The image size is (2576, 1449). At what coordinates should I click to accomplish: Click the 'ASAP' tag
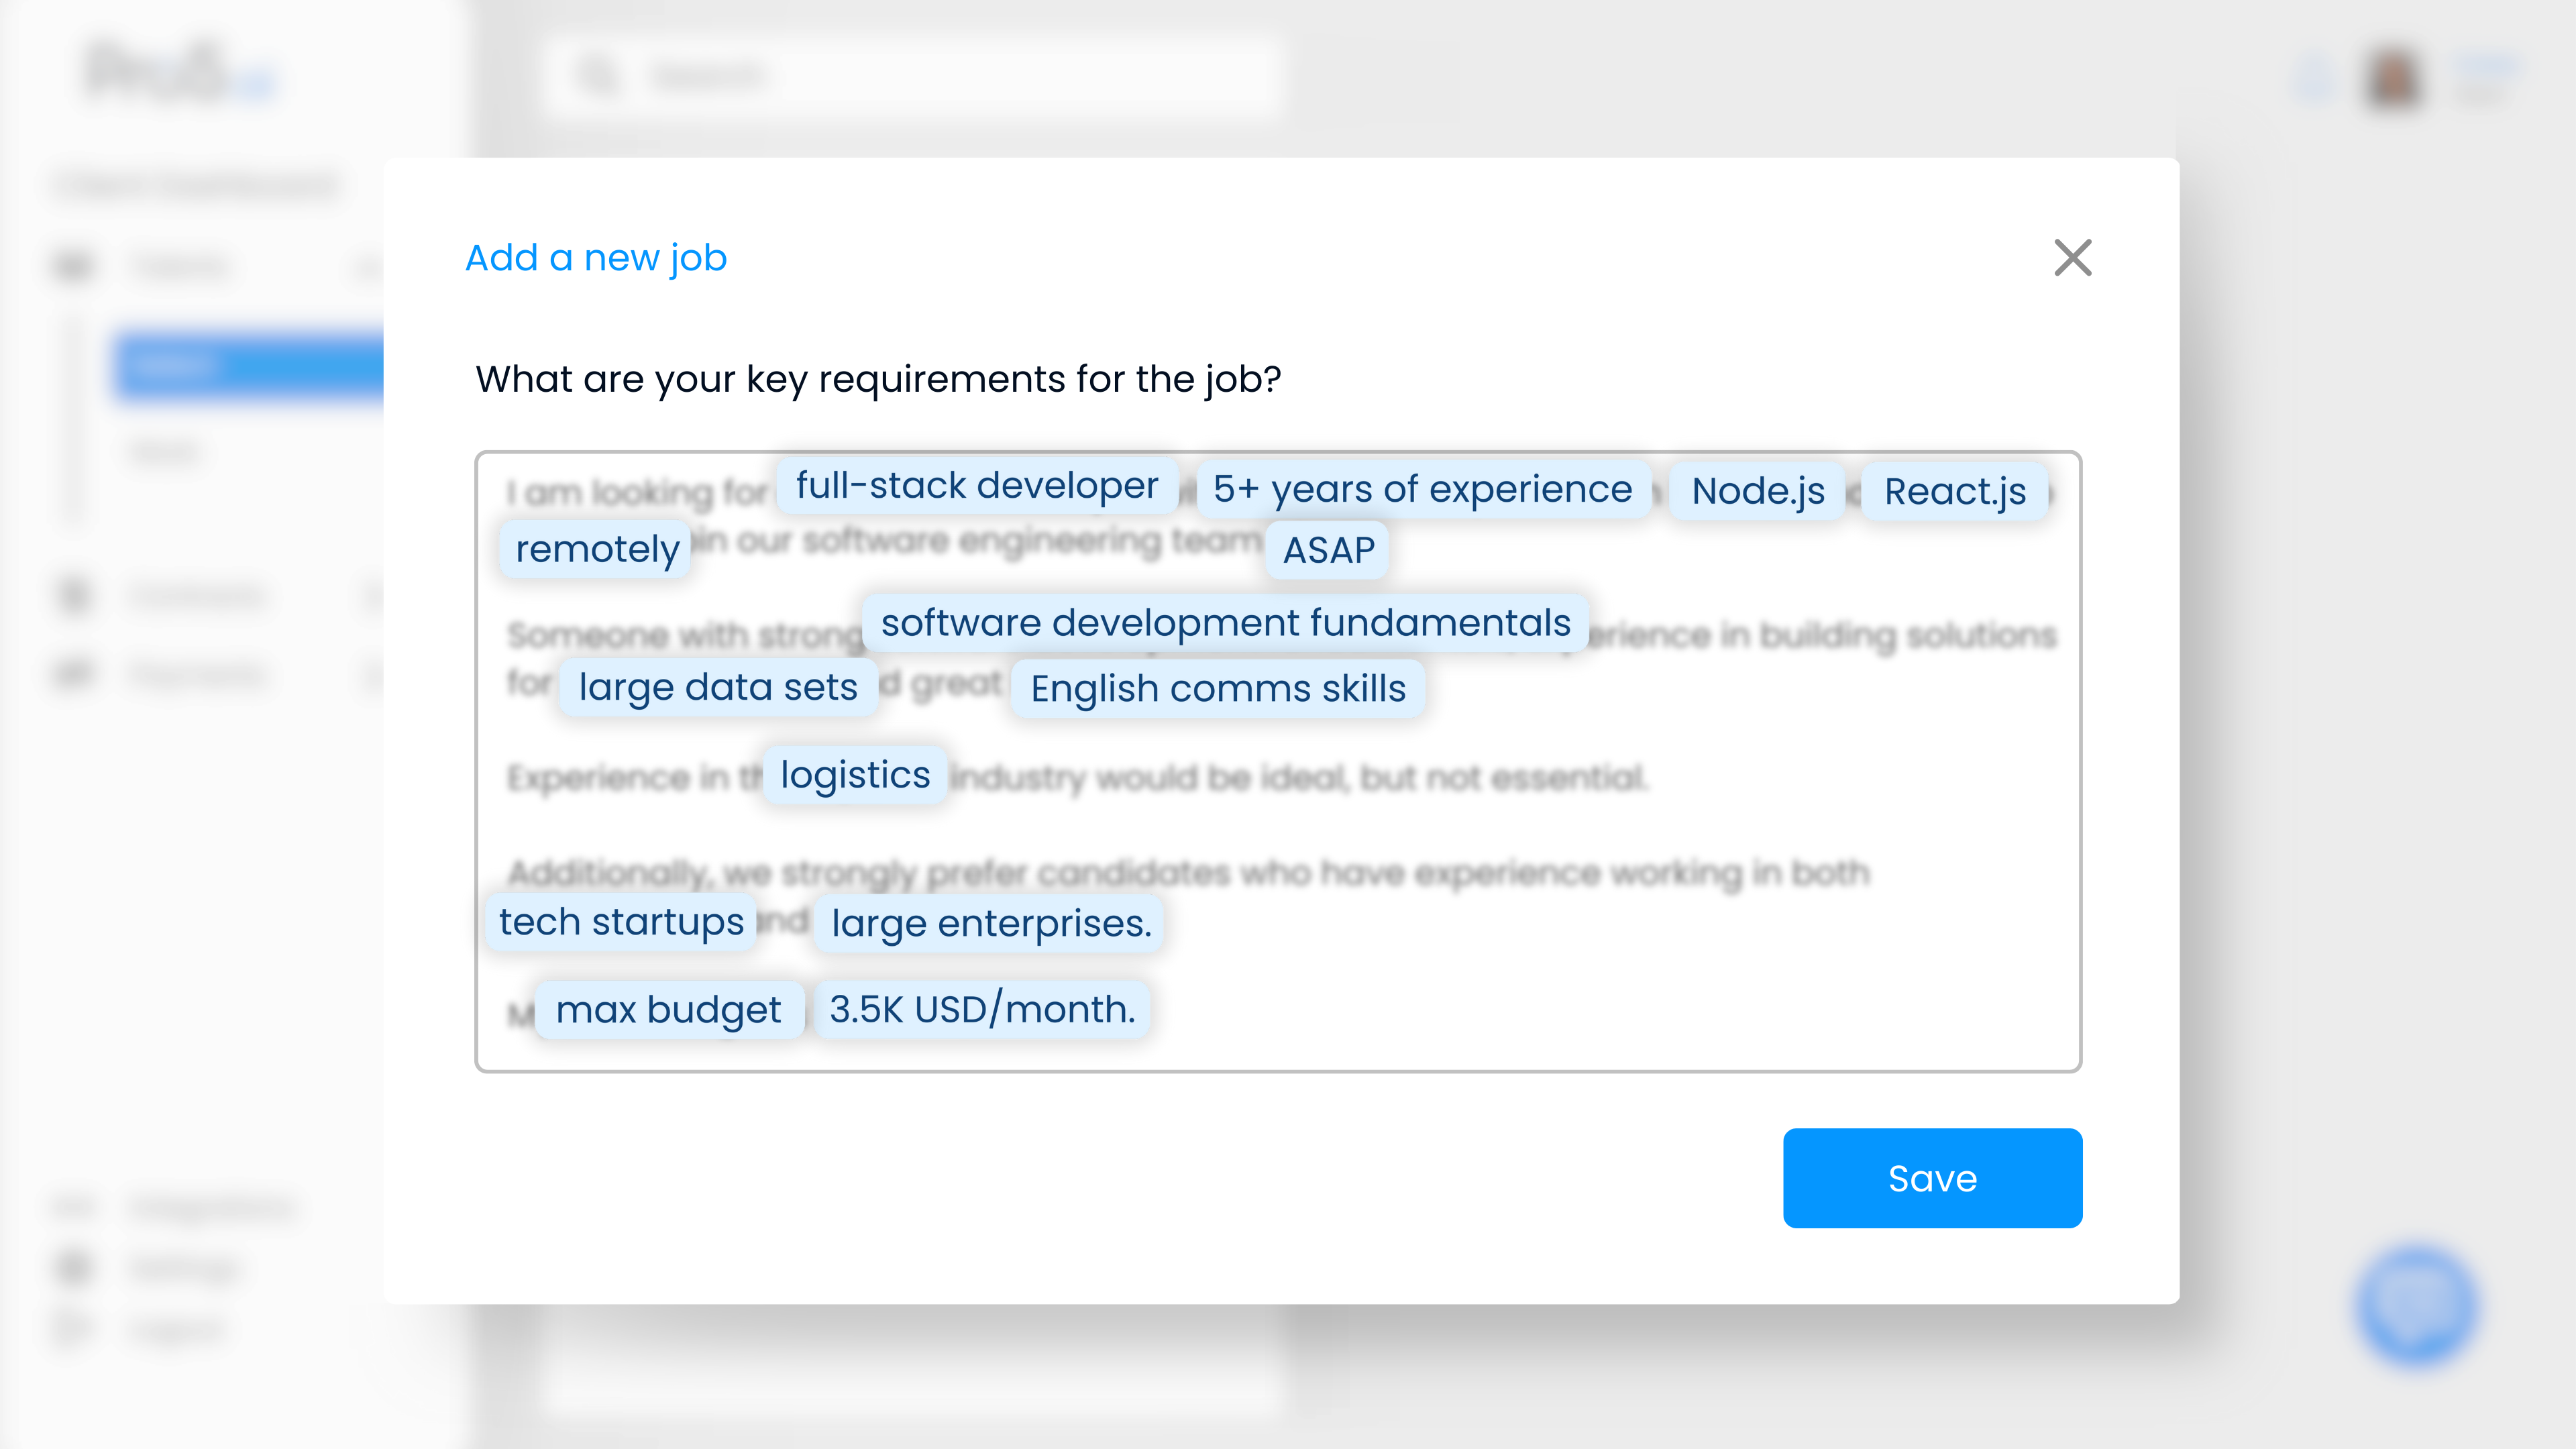click(1328, 550)
